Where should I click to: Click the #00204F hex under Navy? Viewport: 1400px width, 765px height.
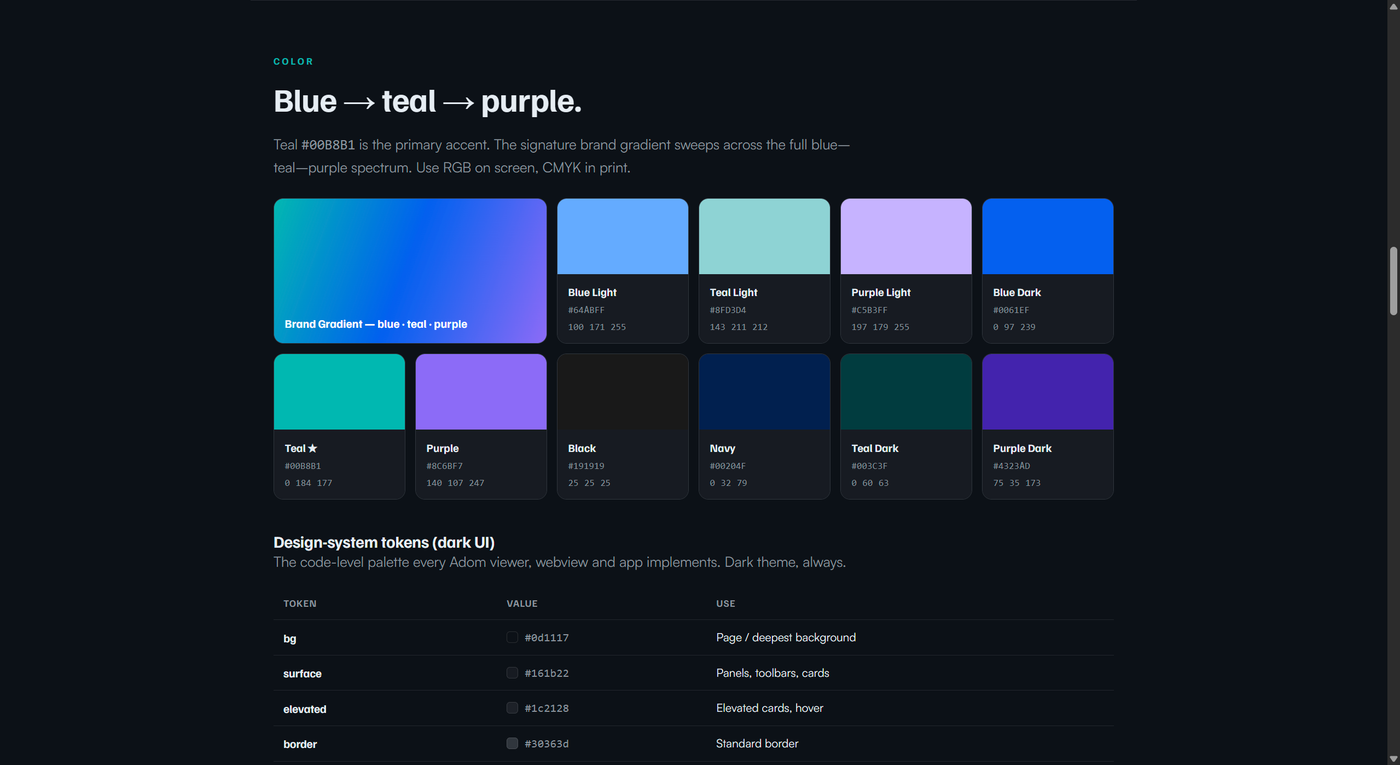point(728,466)
